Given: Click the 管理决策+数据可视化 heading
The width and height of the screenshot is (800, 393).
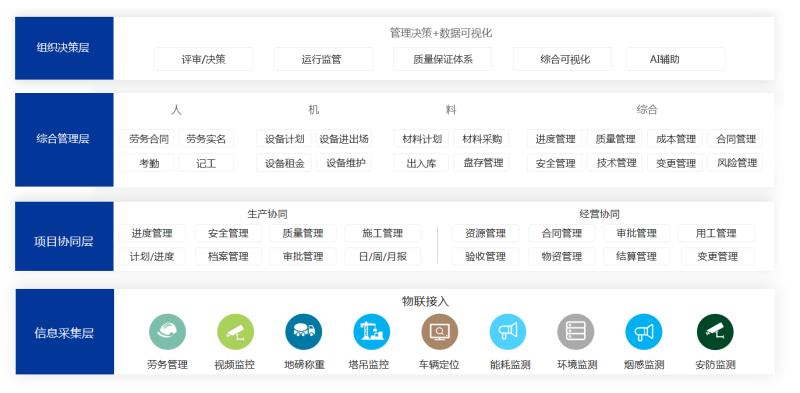Looking at the screenshot, I should (440, 33).
